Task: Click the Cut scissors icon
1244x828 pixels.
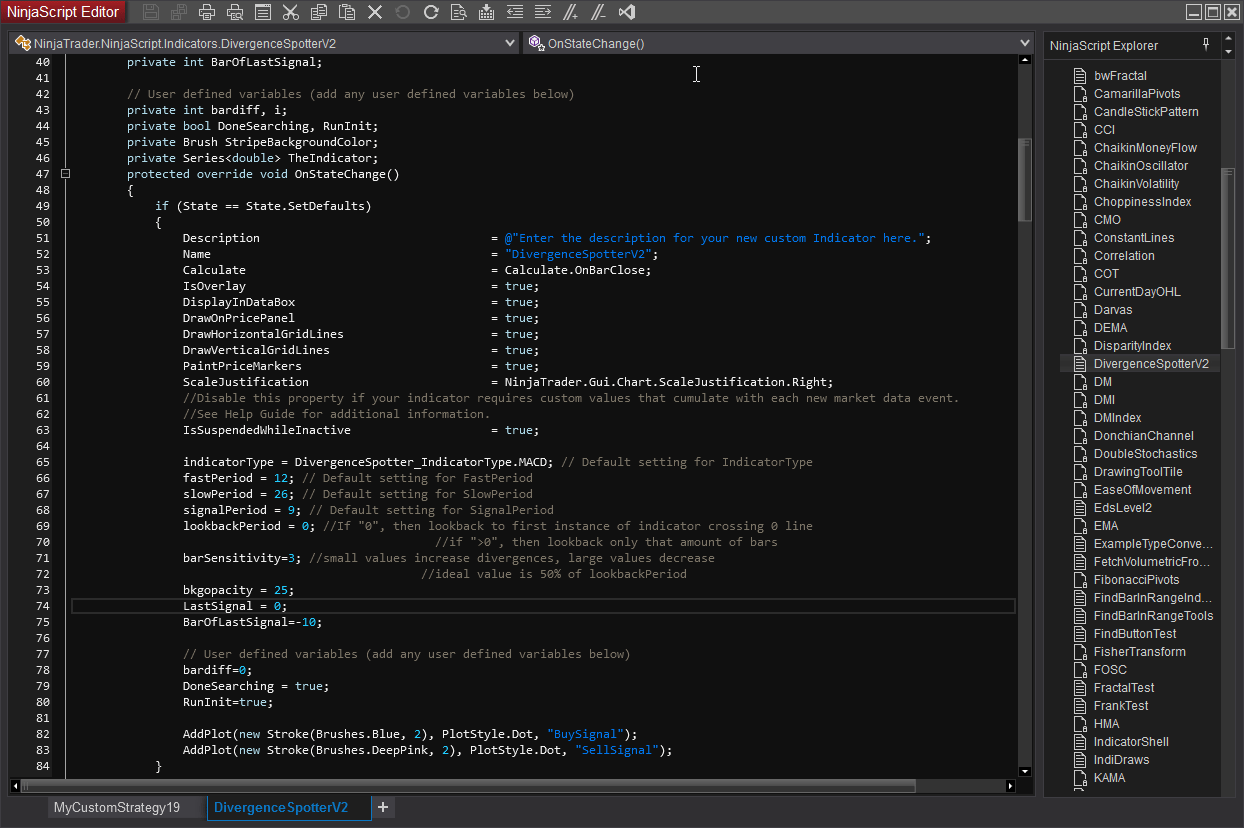Action: 291,12
